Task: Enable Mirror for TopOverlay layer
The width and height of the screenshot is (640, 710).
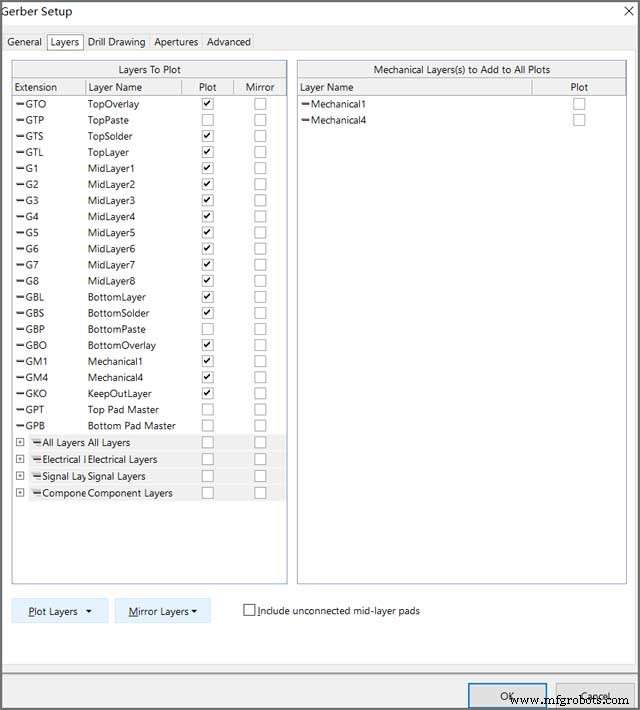Action: (x=260, y=104)
